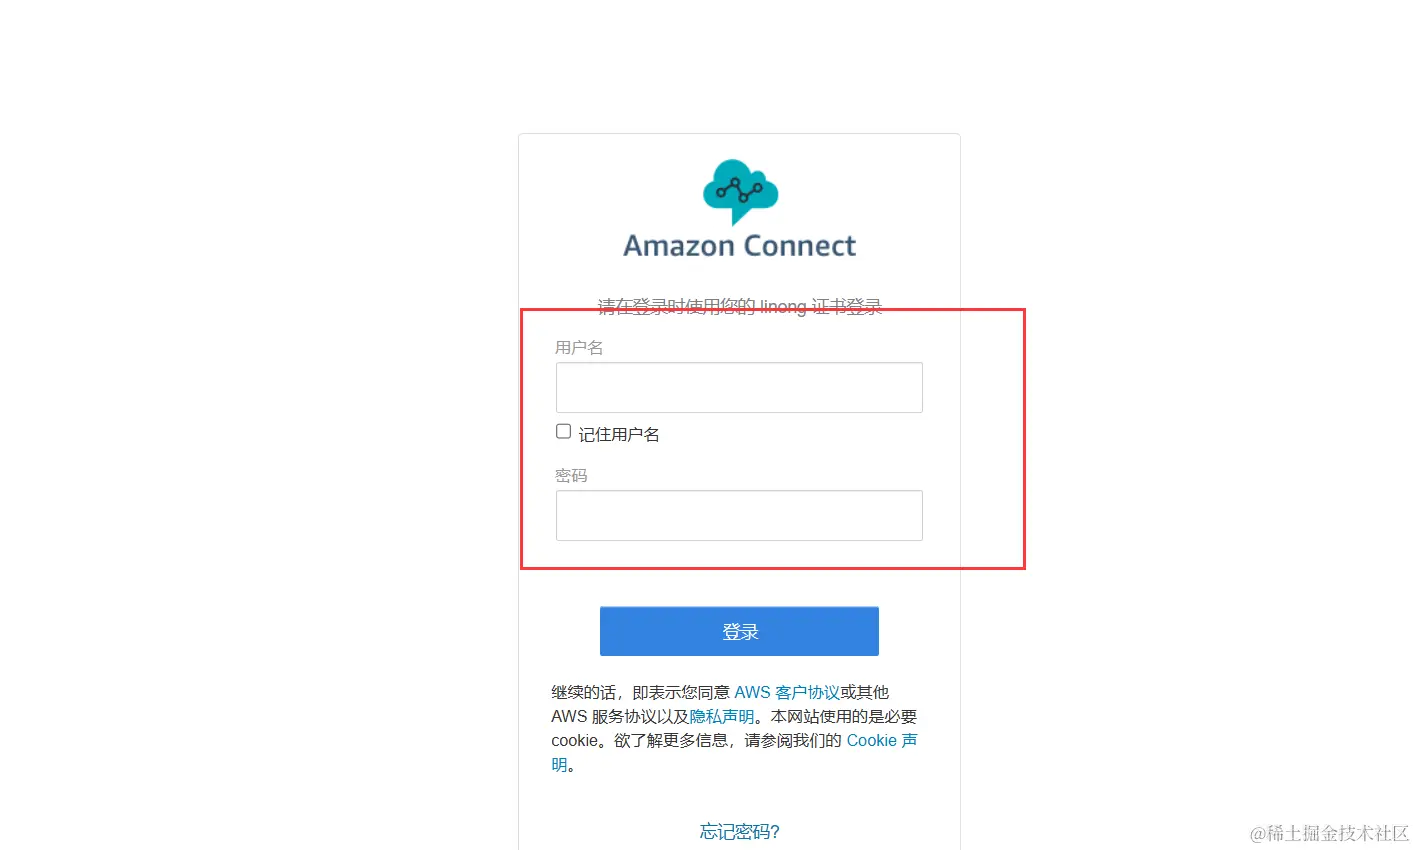
Task: Open the 隐私声明 link
Action: (722, 716)
